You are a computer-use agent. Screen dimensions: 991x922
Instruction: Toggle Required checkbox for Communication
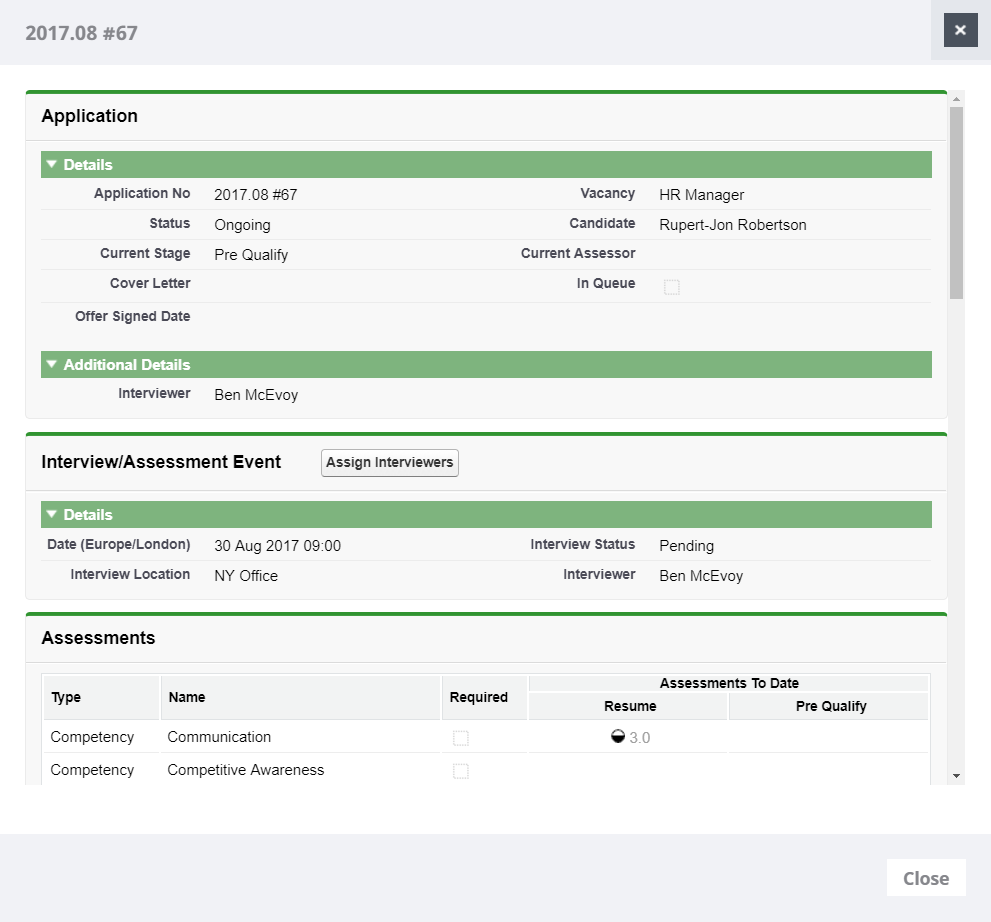click(x=461, y=738)
